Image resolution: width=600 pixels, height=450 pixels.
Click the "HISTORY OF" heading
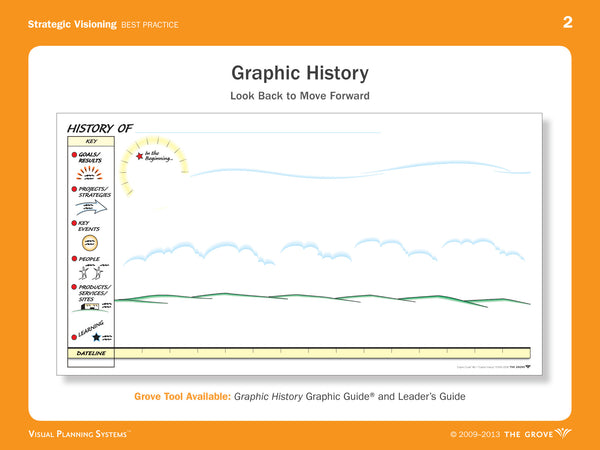tap(100, 128)
